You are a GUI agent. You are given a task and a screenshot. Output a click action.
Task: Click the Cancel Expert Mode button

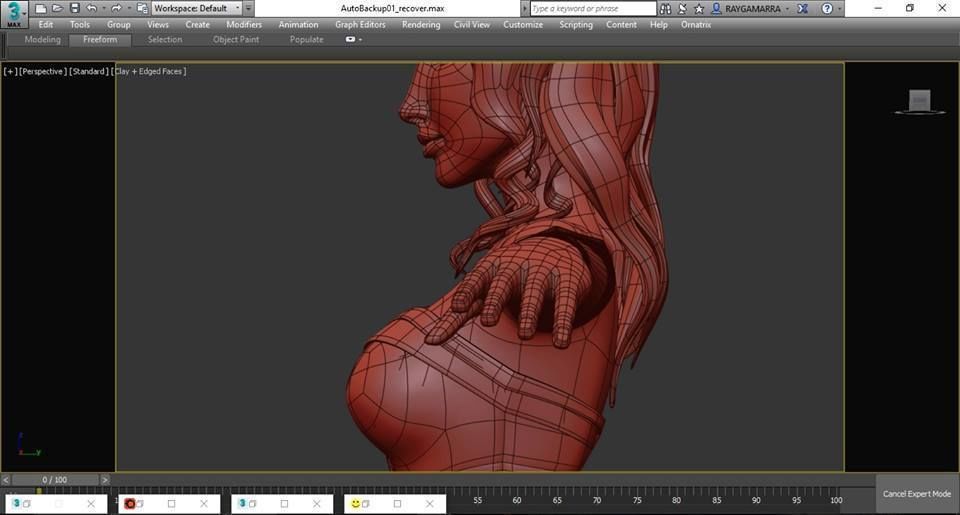coord(917,494)
